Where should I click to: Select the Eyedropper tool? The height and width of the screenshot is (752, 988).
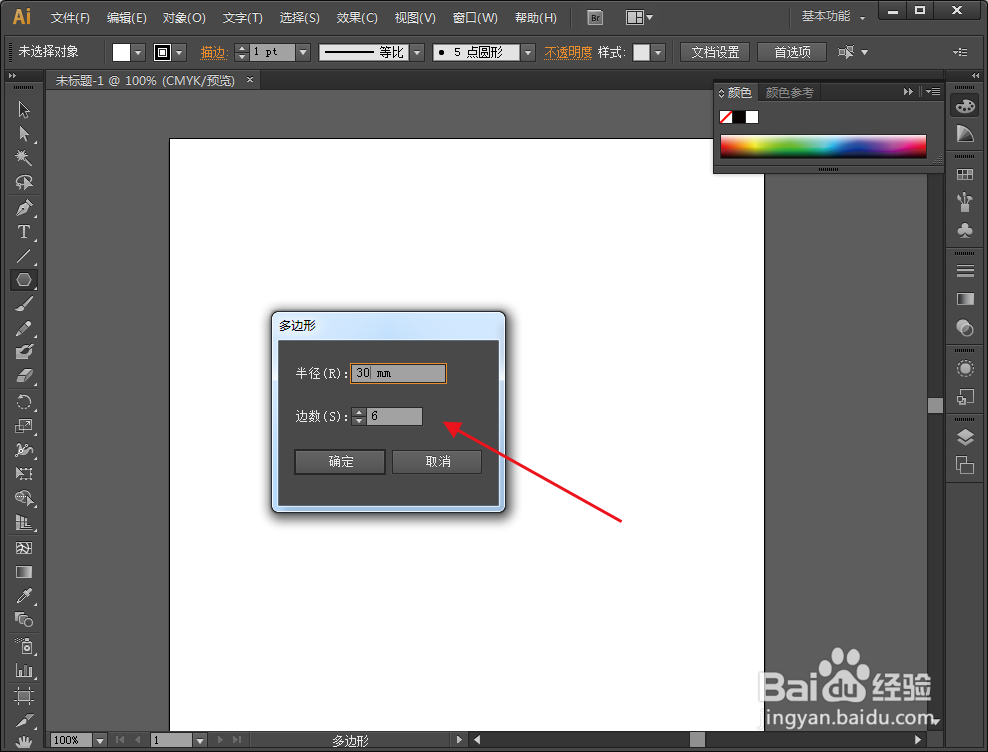(24, 596)
